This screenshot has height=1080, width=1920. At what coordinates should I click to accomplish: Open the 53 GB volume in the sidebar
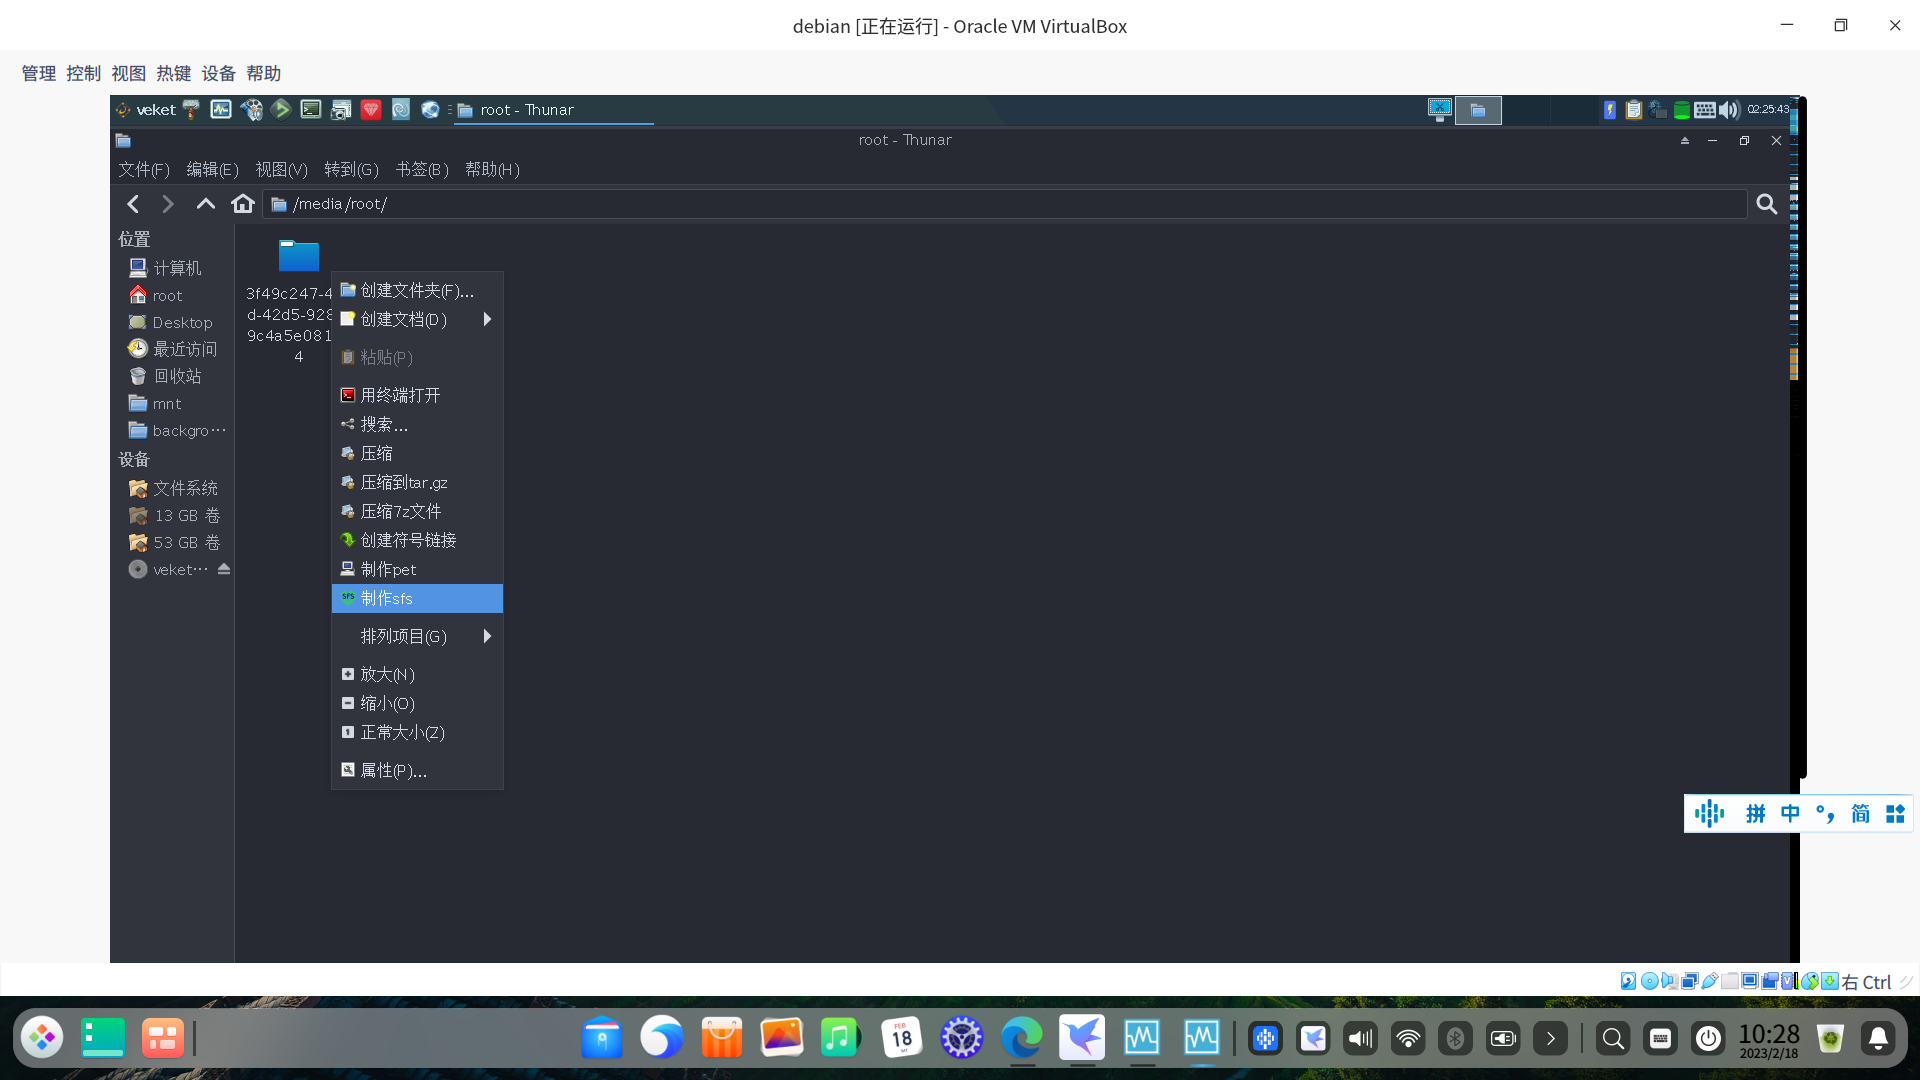pyautogui.click(x=186, y=542)
